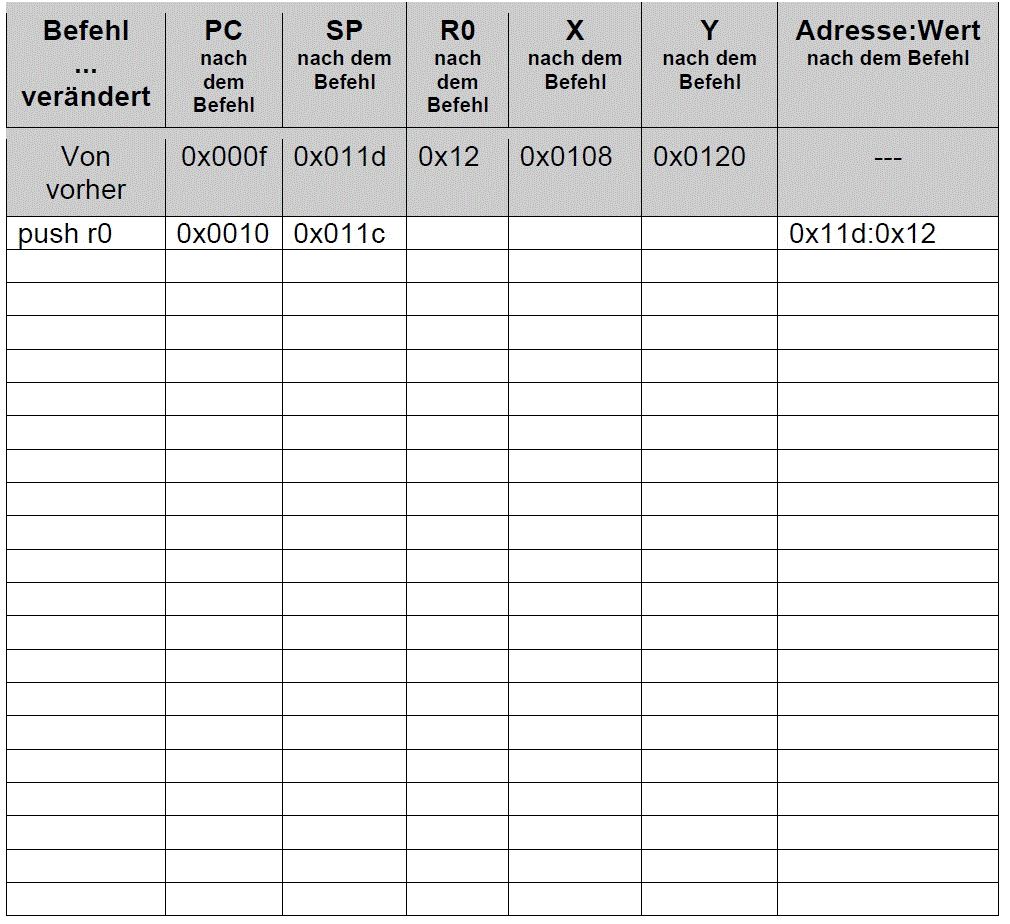1010x924 pixels.
Task: Click the "---" placeholder cell
Action: (x=887, y=158)
